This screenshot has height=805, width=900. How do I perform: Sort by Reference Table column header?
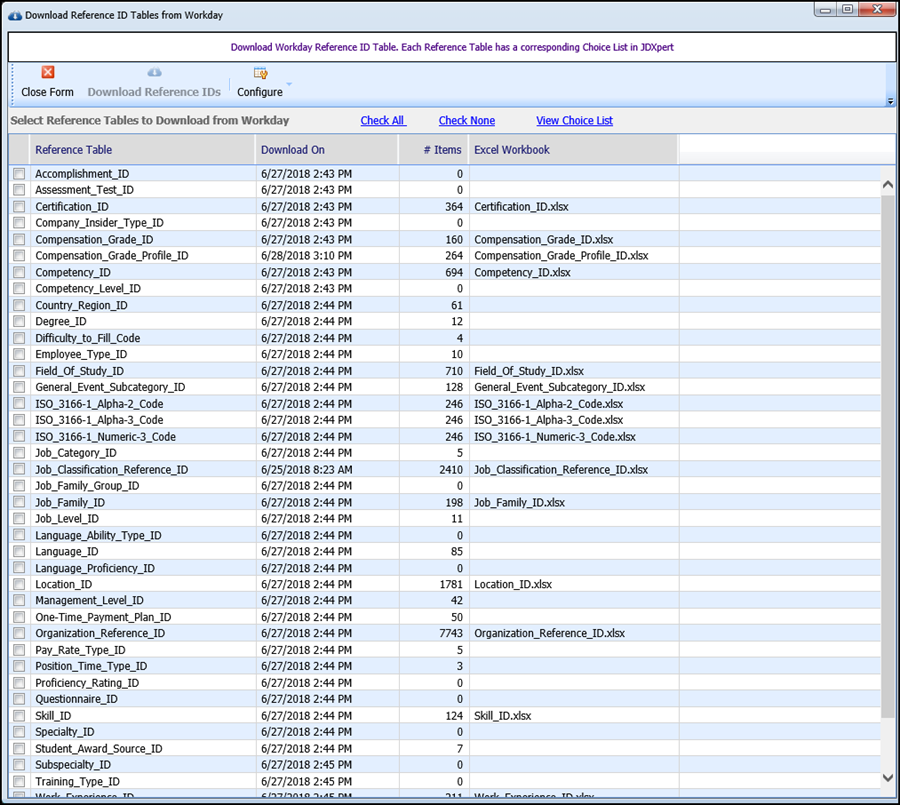coord(142,150)
